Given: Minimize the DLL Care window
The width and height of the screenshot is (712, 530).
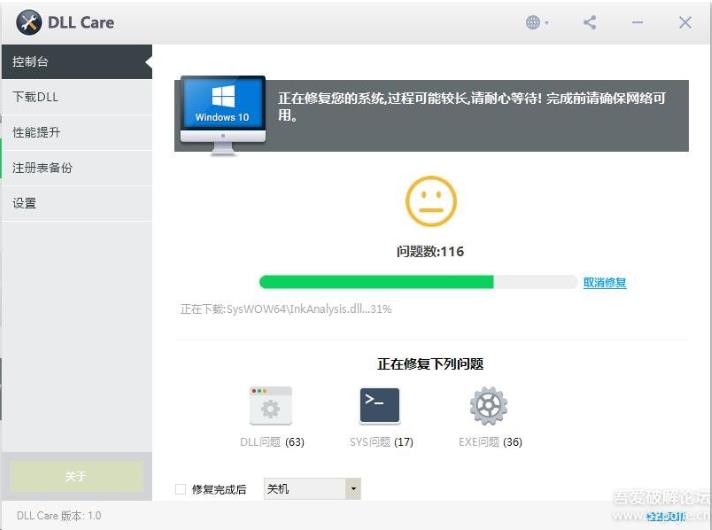Looking at the screenshot, I should tap(637, 23).
